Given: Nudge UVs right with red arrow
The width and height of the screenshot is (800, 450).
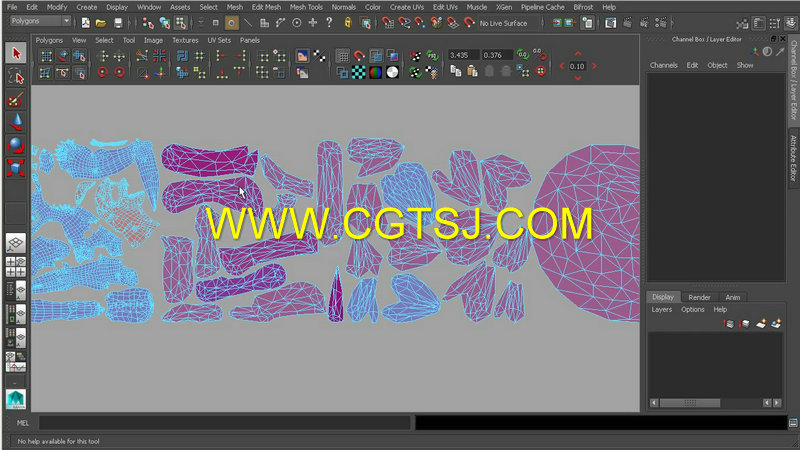Looking at the screenshot, I should (x=594, y=66).
